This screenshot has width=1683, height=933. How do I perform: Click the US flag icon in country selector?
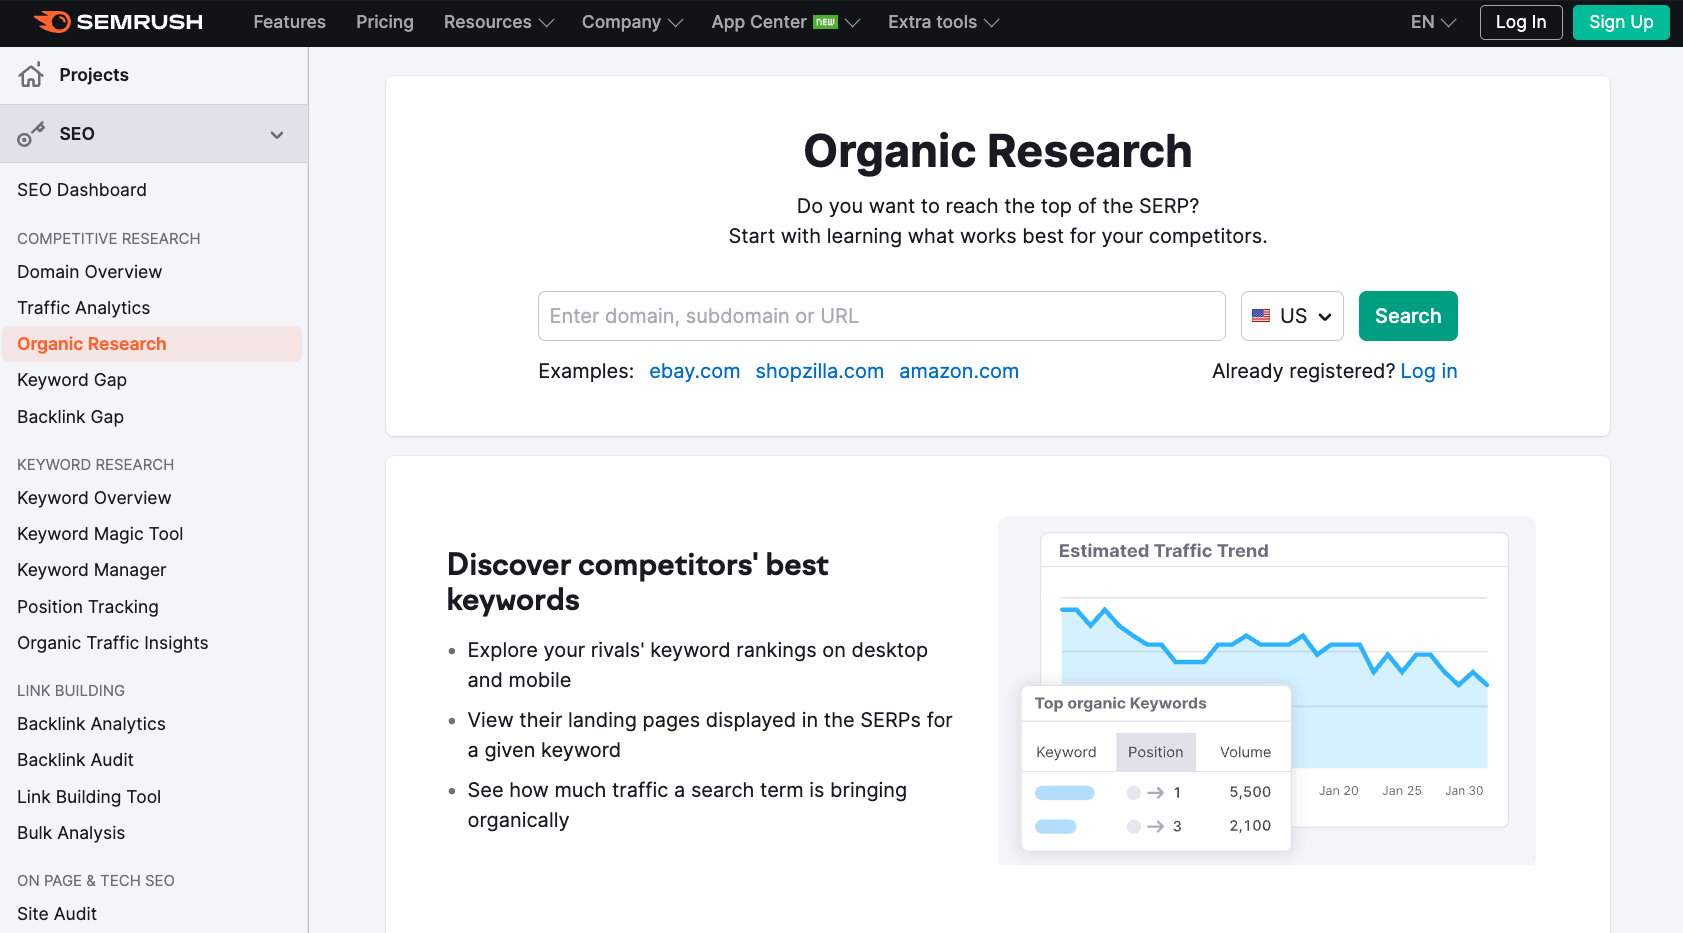pyautogui.click(x=1260, y=315)
